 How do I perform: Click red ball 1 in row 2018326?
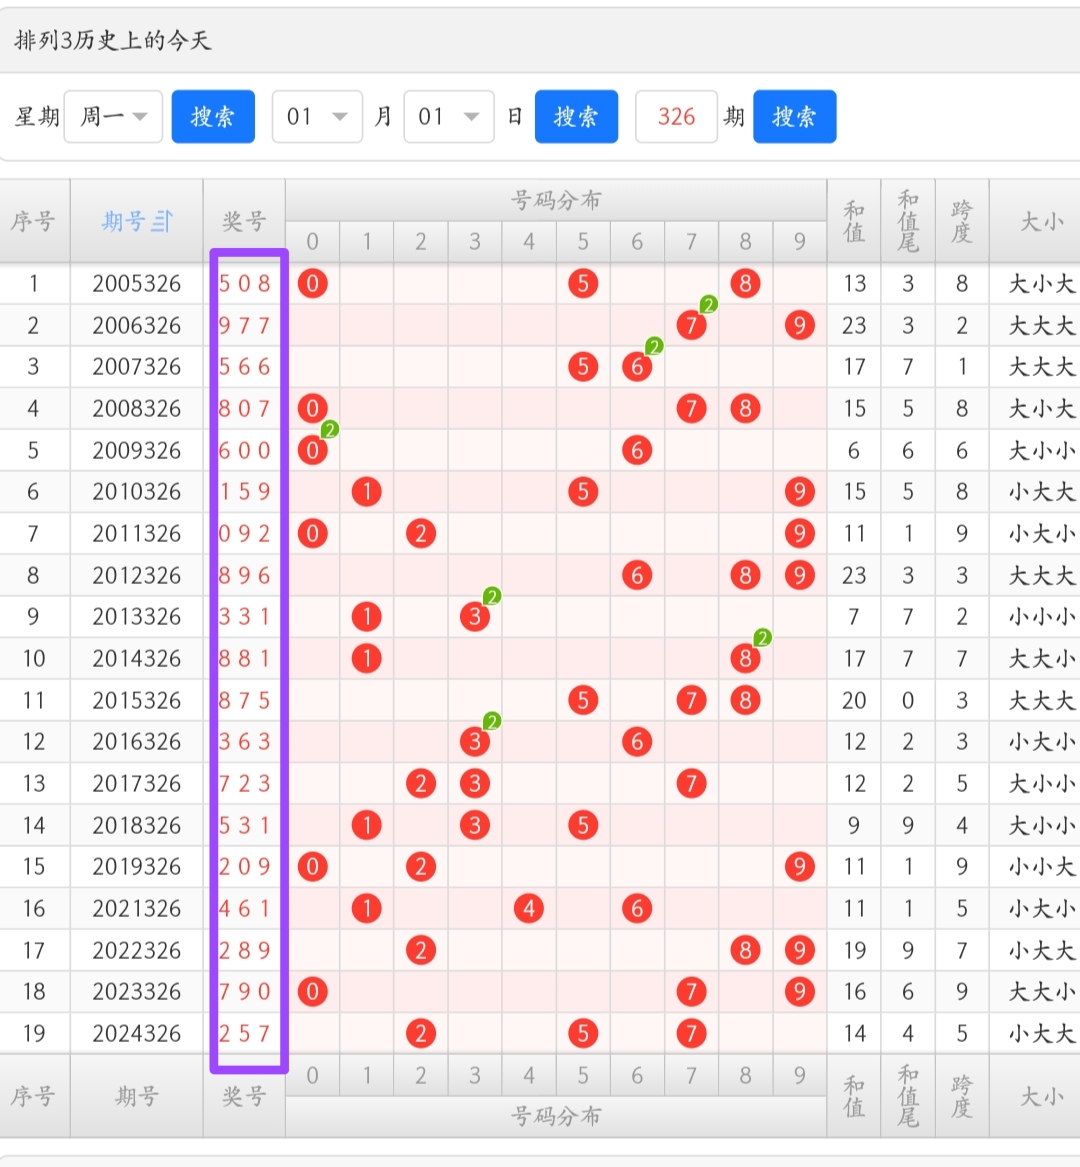pos(367,825)
